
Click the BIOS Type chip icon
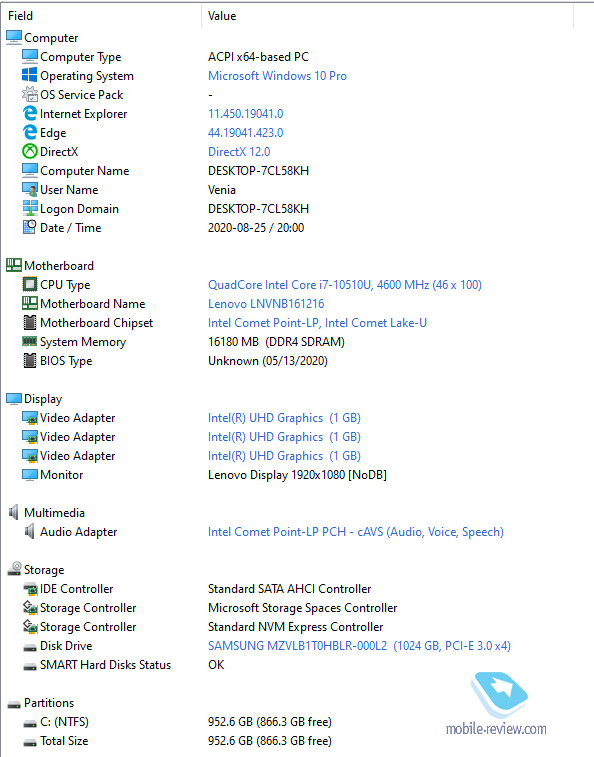tap(29, 361)
